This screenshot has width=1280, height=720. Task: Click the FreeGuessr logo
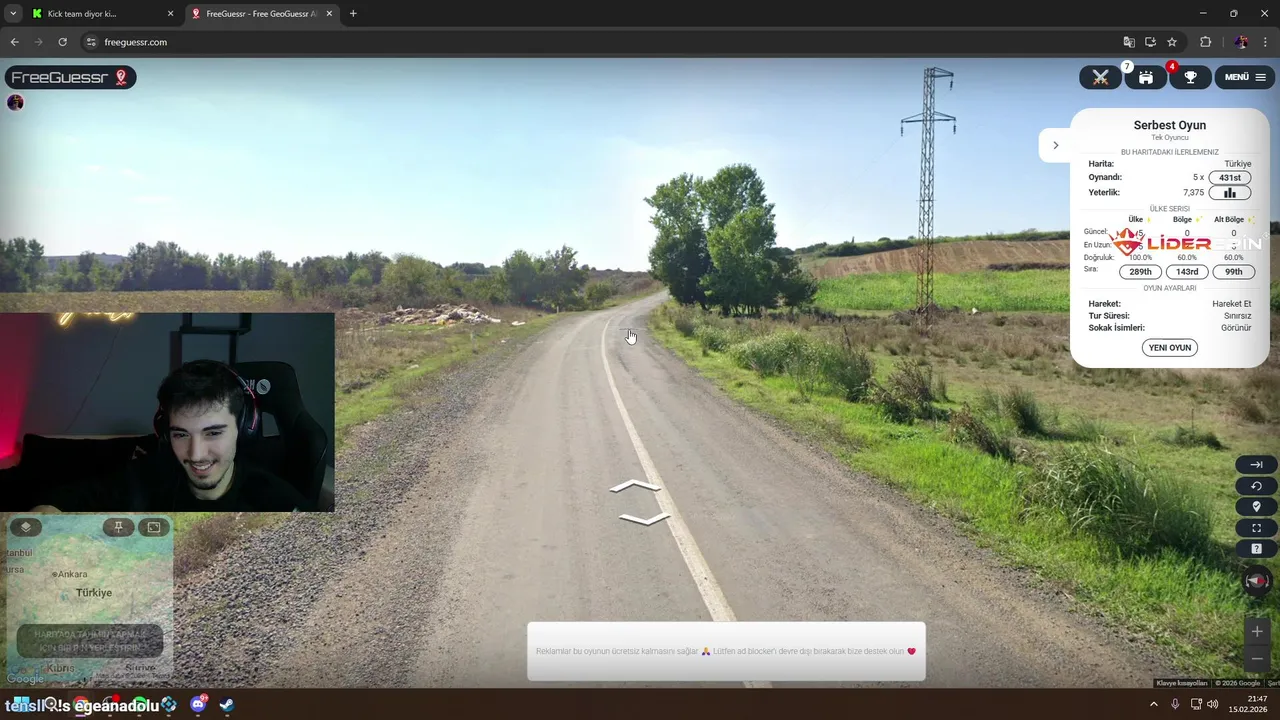tap(70, 77)
